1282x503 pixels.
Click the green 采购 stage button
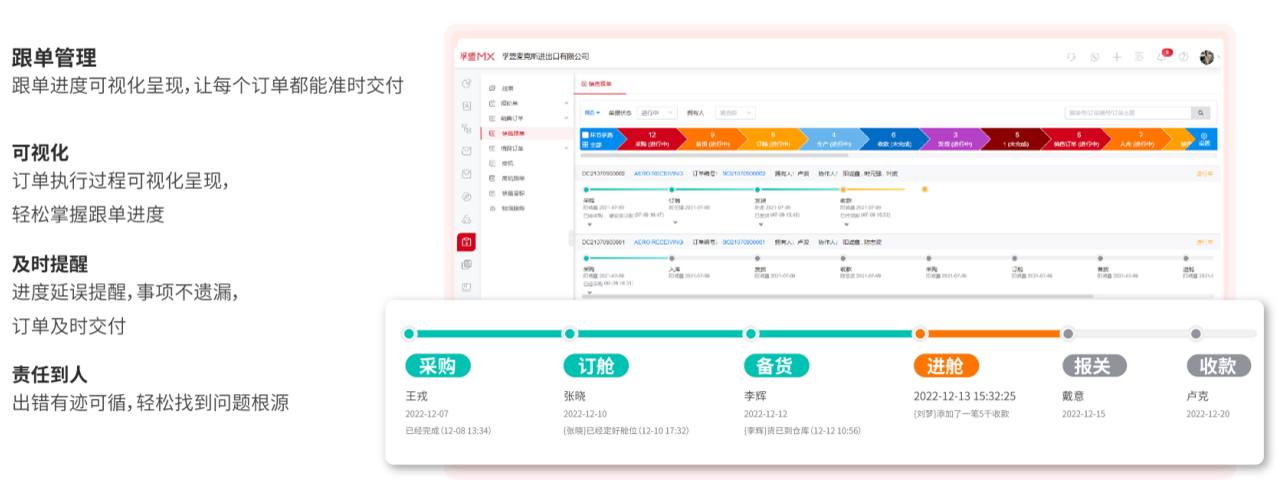(437, 365)
